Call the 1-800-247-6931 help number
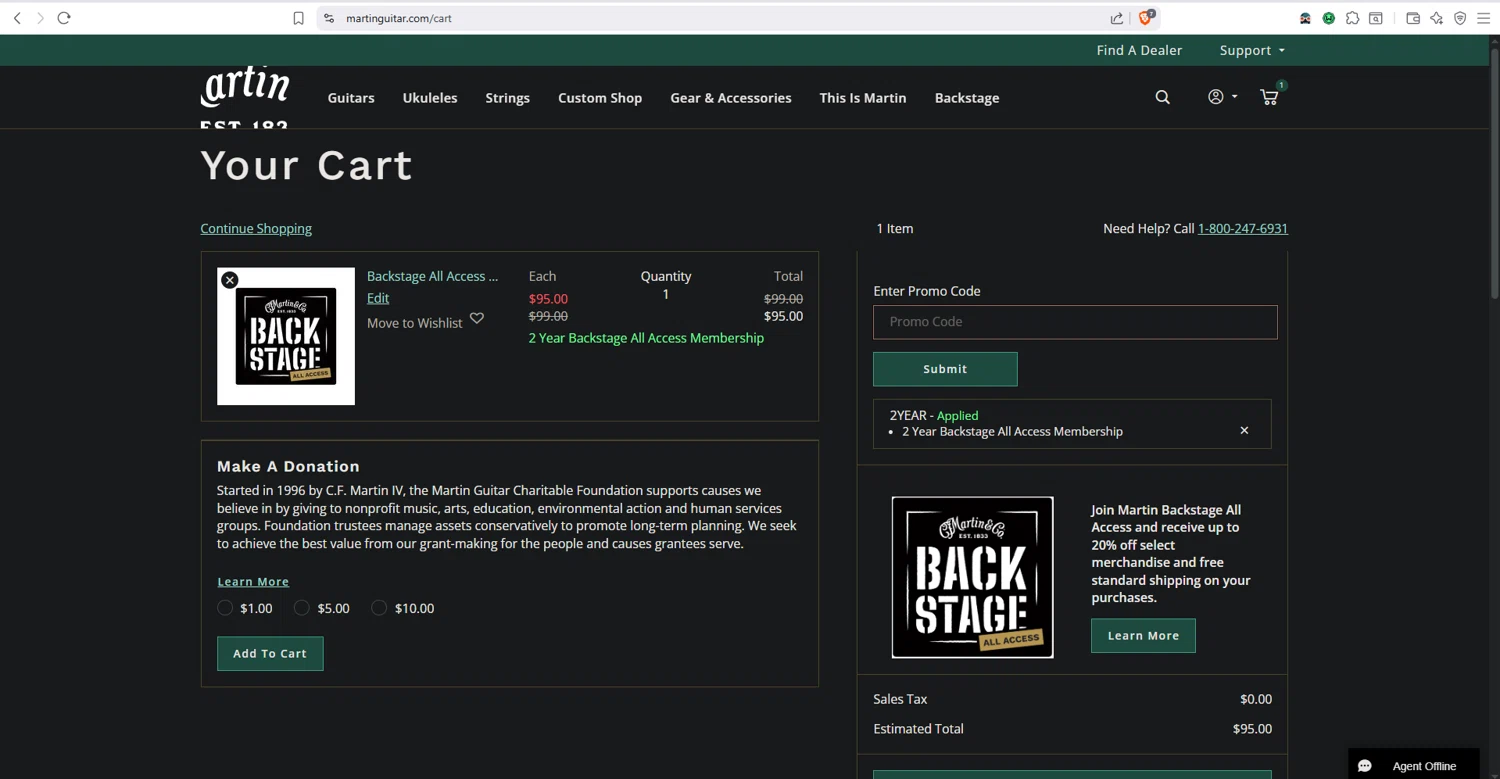1500x779 pixels. [1243, 228]
